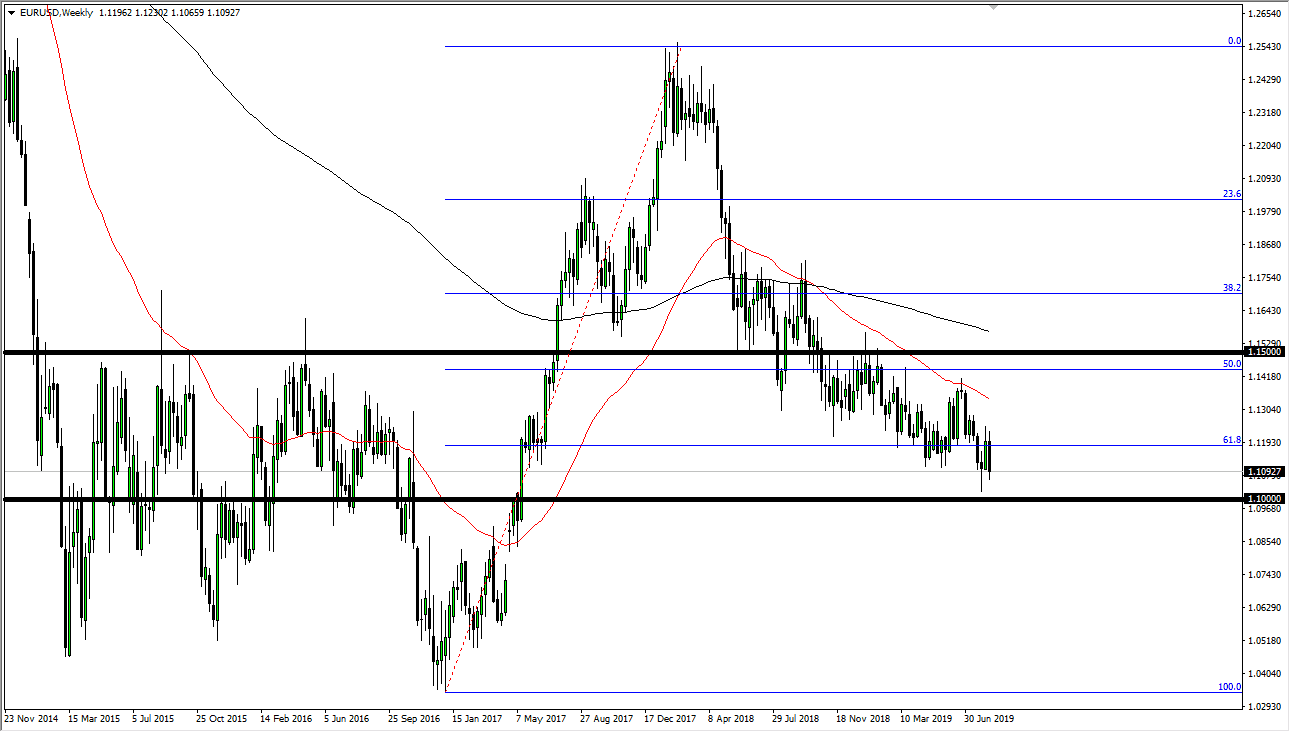This screenshot has width=1290, height=732.
Task: Select the Fibonacci 38.2 level label
Action: coord(1232,287)
